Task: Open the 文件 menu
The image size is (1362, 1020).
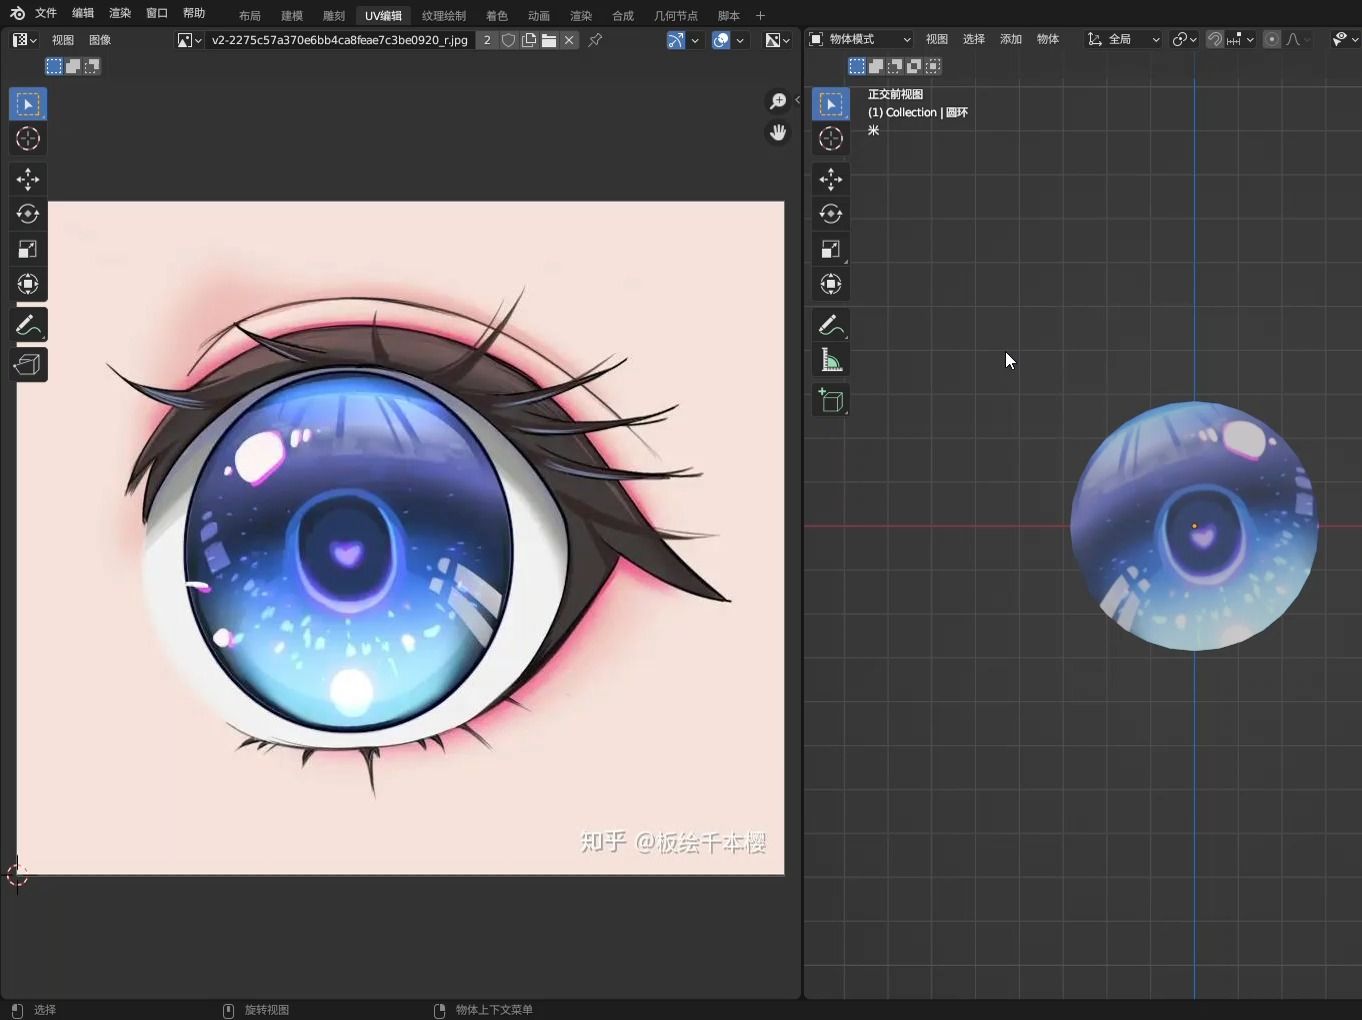Action: click(46, 13)
